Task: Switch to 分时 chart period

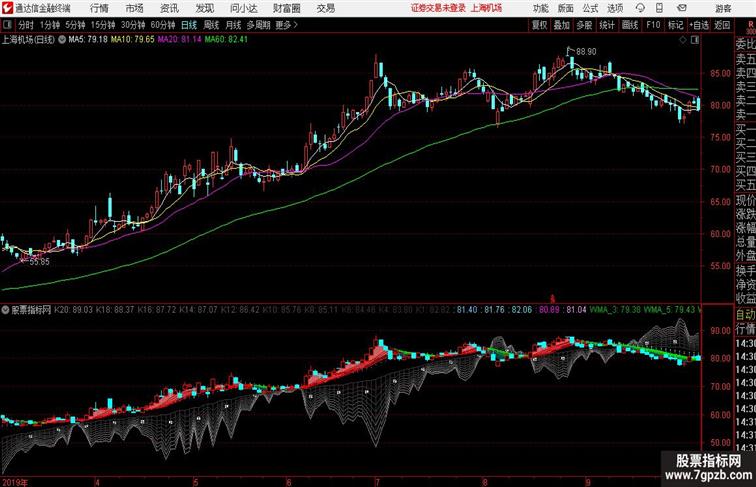Action: point(26,25)
